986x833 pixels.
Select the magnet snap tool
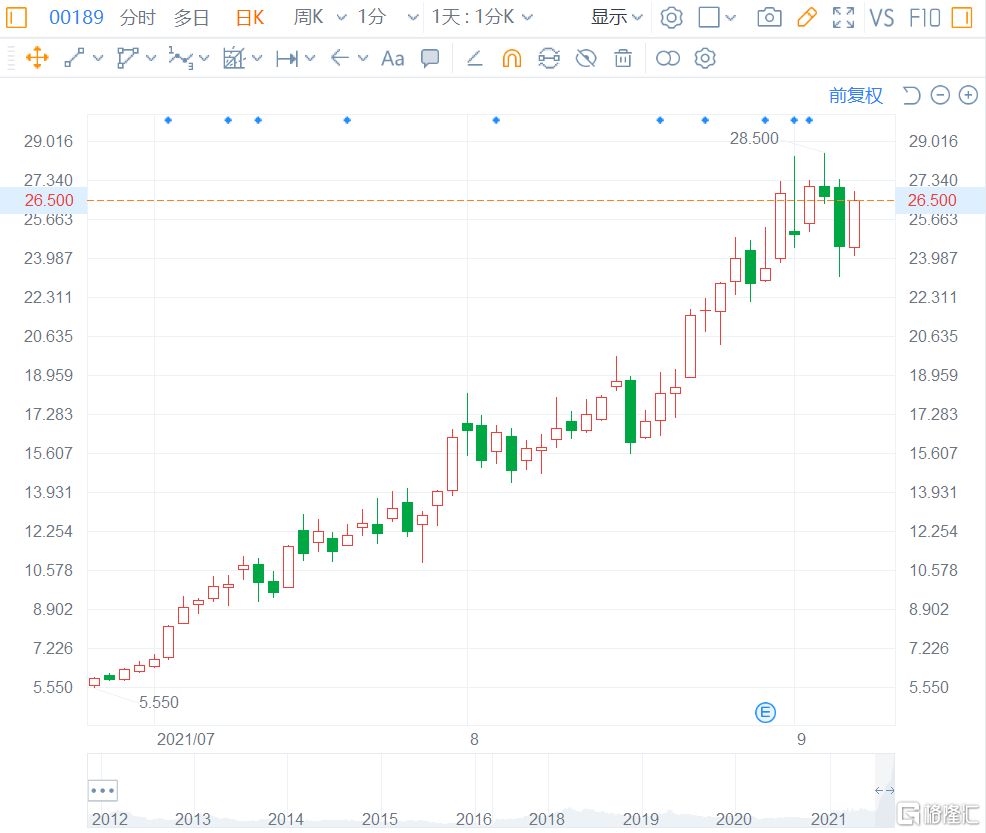pyautogui.click(x=511, y=58)
